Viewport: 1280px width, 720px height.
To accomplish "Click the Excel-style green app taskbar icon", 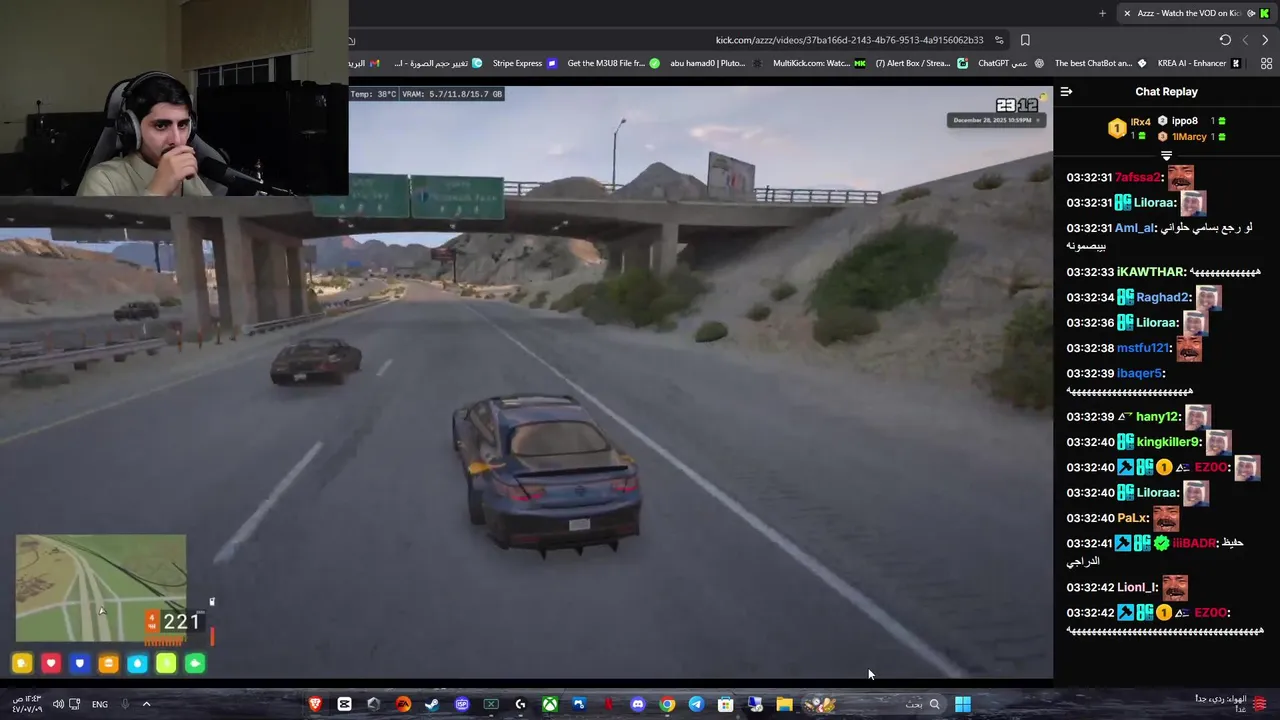I will 491,704.
